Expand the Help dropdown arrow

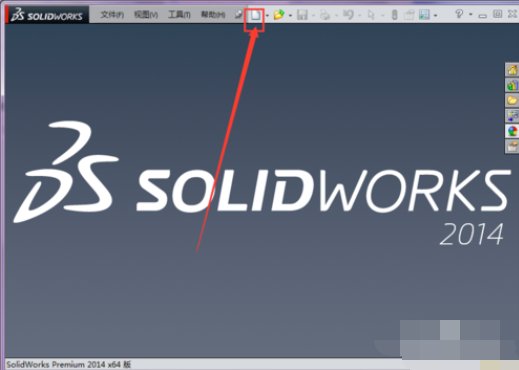coord(471,15)
